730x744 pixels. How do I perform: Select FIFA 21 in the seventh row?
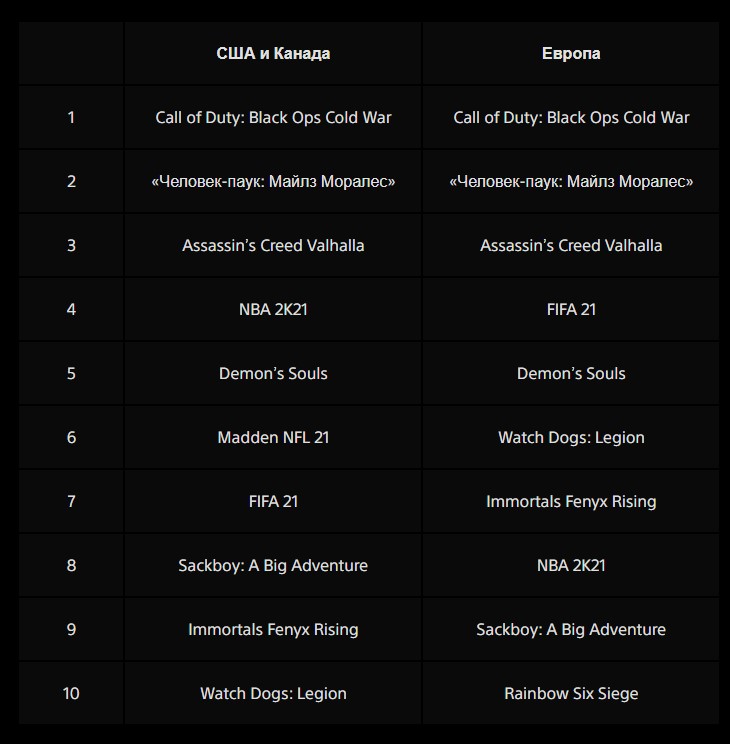[x=273, y=501]
